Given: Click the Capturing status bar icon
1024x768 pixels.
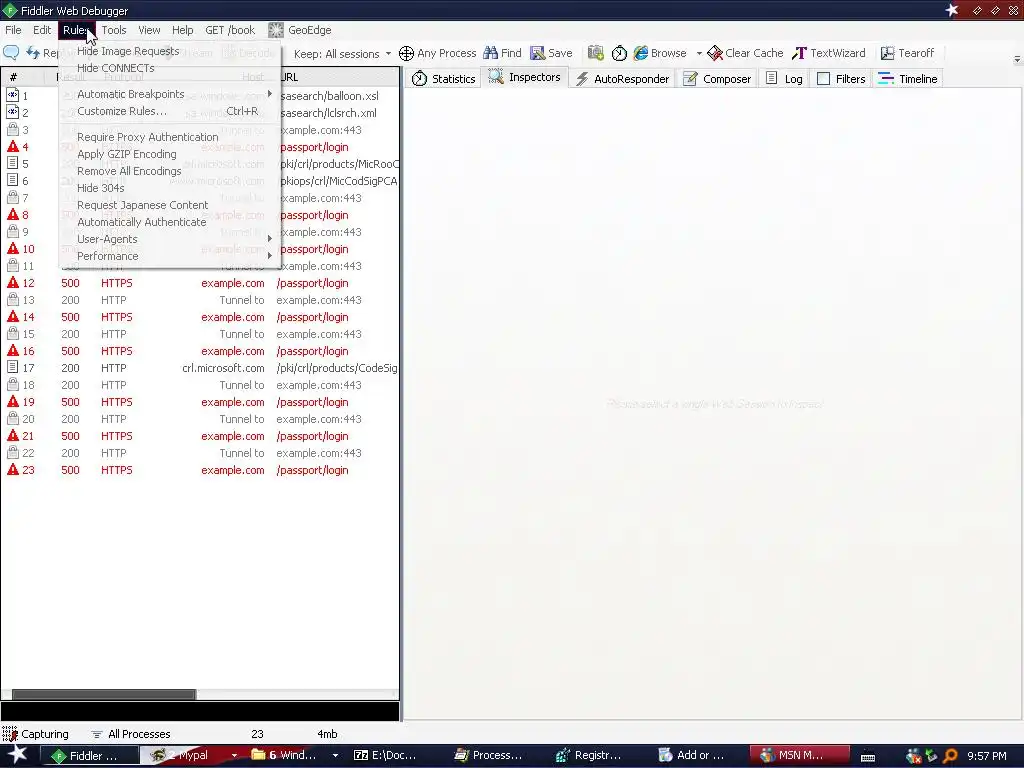Looking at the screenshot, I should click(x=10, y=734).
